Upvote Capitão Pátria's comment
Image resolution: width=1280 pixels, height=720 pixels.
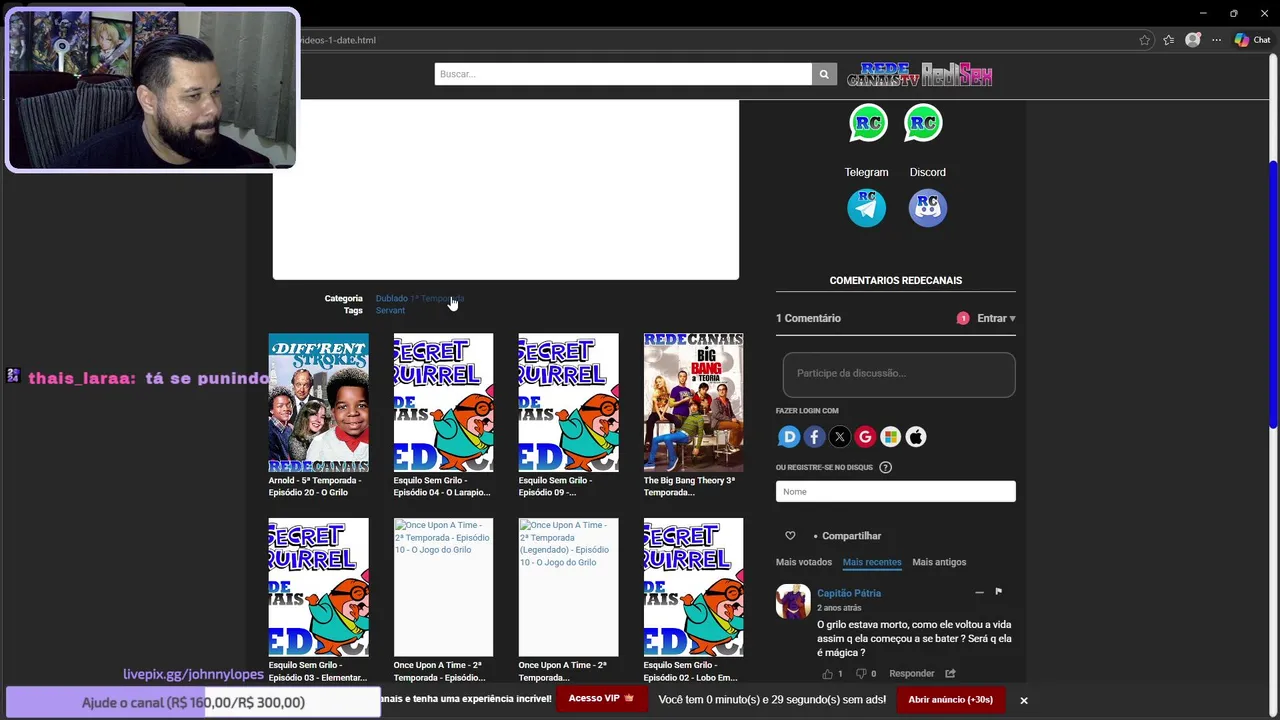pos(827,674)
